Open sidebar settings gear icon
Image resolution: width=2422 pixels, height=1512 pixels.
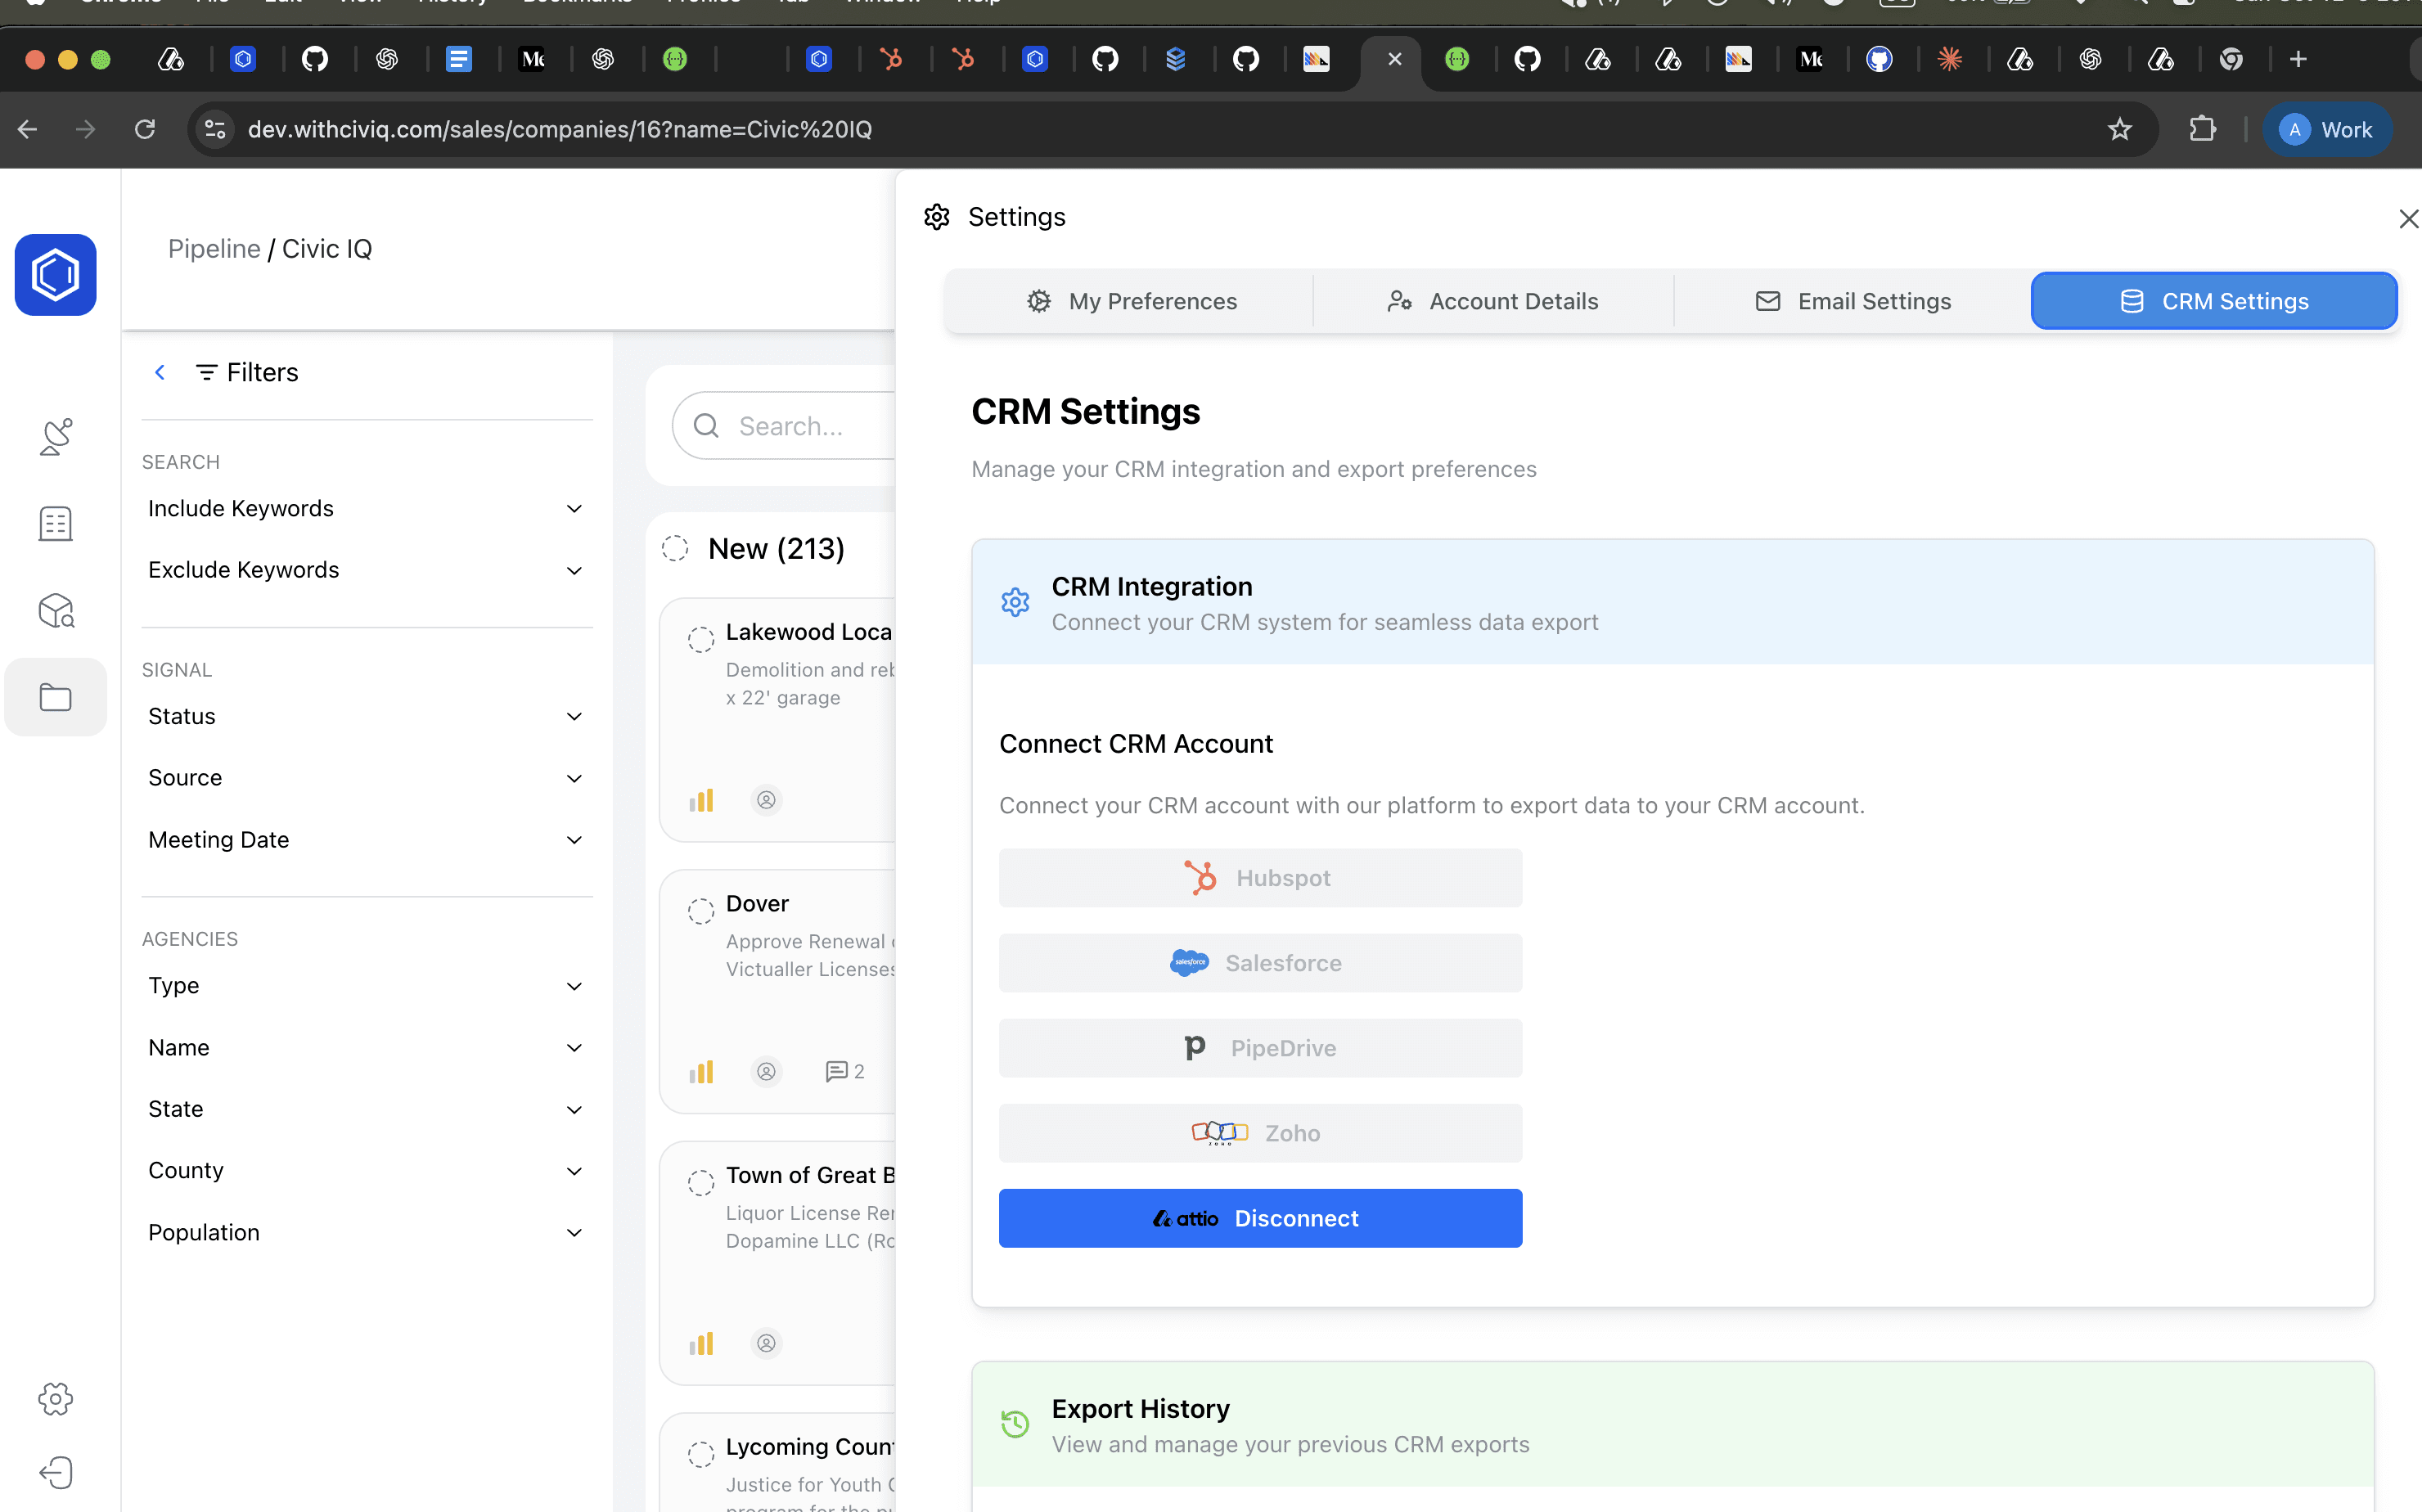(56, 1398)
